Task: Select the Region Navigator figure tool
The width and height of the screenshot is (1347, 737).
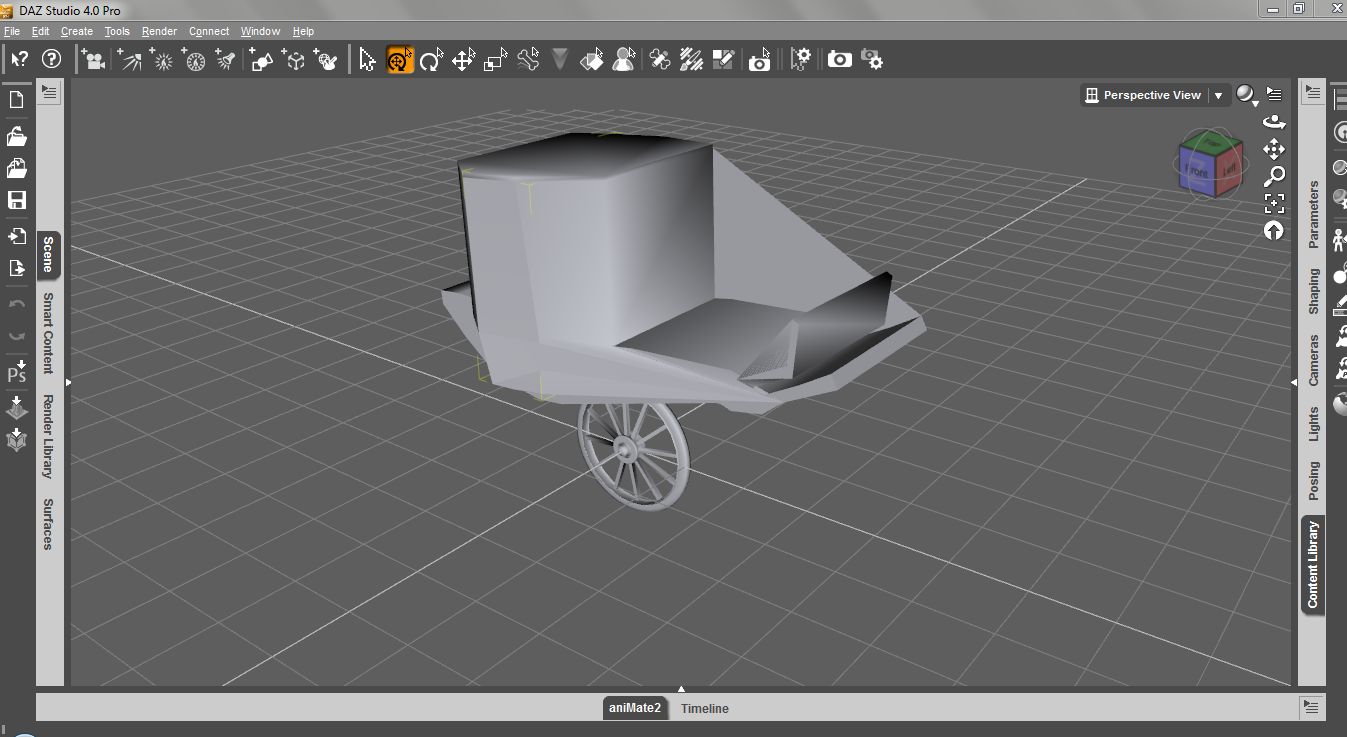Action: tap(624, 60)
